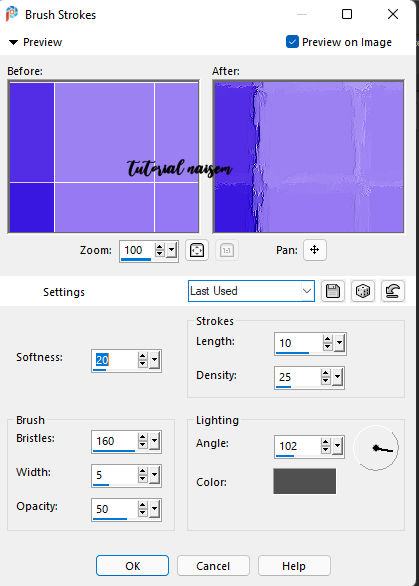419x586 pixels.
Task: Uncheck the Preview on Image checkbox
Action: tap(292, 42)
